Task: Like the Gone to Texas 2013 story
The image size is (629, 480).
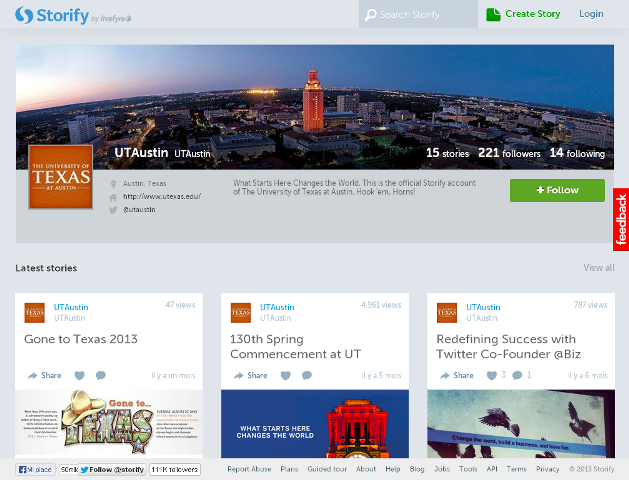Action: [x=79, y=375]
